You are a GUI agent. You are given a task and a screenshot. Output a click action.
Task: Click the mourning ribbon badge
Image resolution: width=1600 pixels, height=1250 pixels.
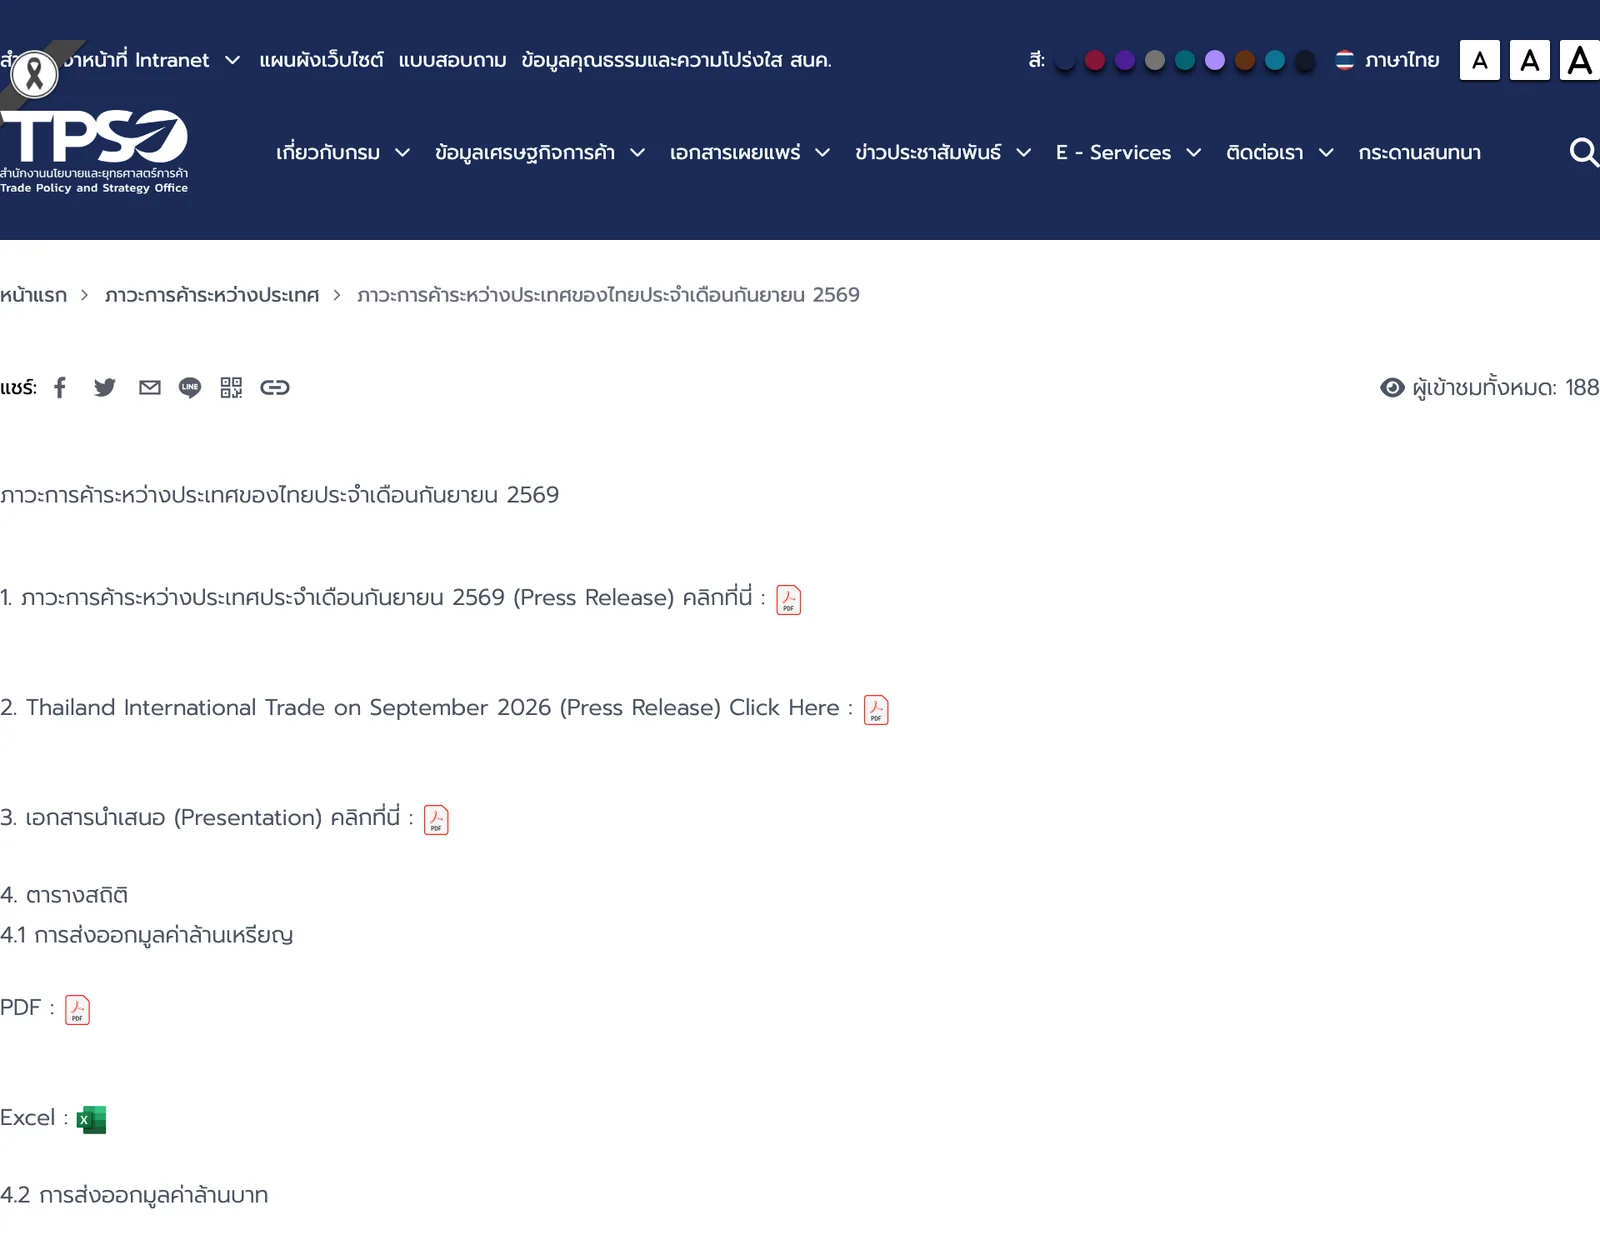pyautogui.click(x=35, y=74)
